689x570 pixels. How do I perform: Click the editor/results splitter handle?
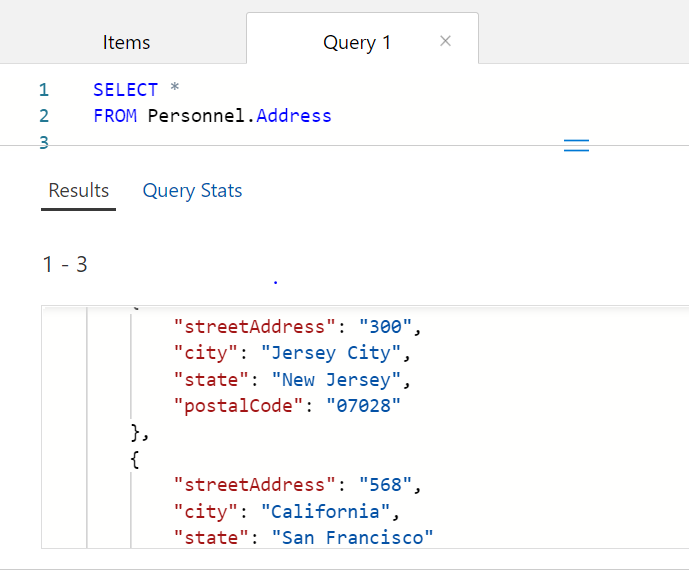pos(576,146)
